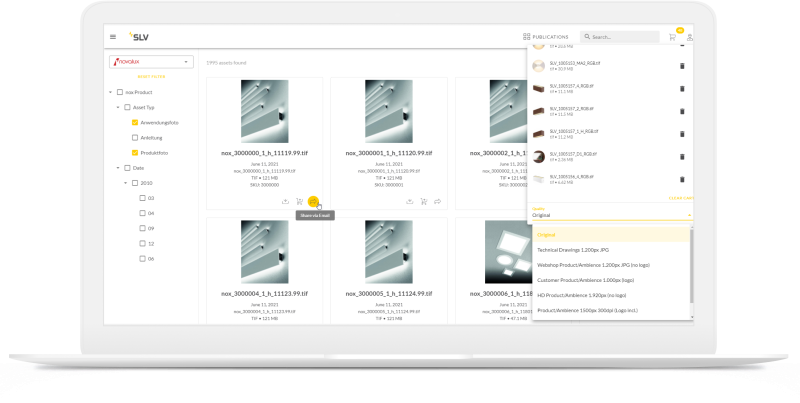The width and height of the screenshot is (800, 403).
Task: Open thumbnail of the square panel lights asset
Action: tap(508, 252)
